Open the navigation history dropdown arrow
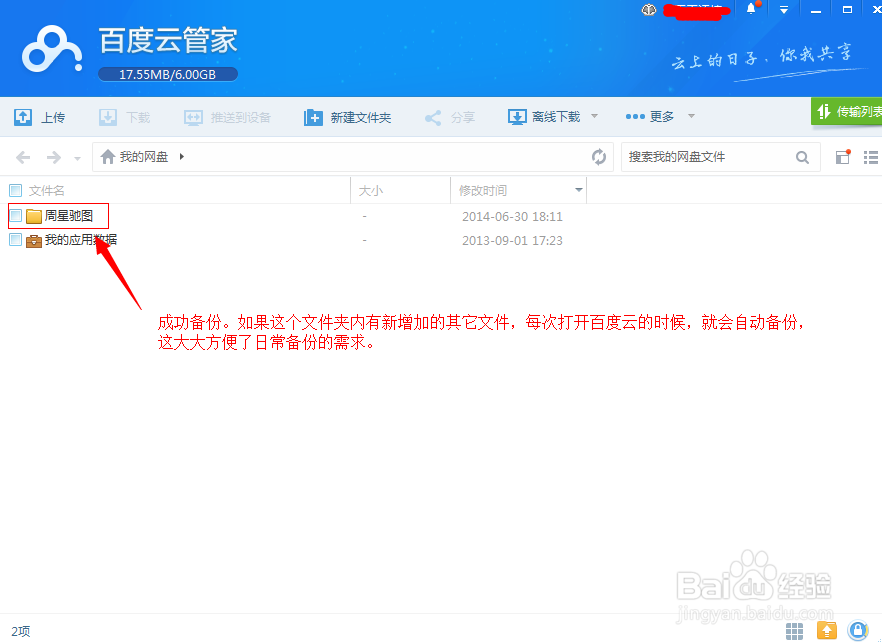This screenshot has height=644, width=882. tap(78, 159)
